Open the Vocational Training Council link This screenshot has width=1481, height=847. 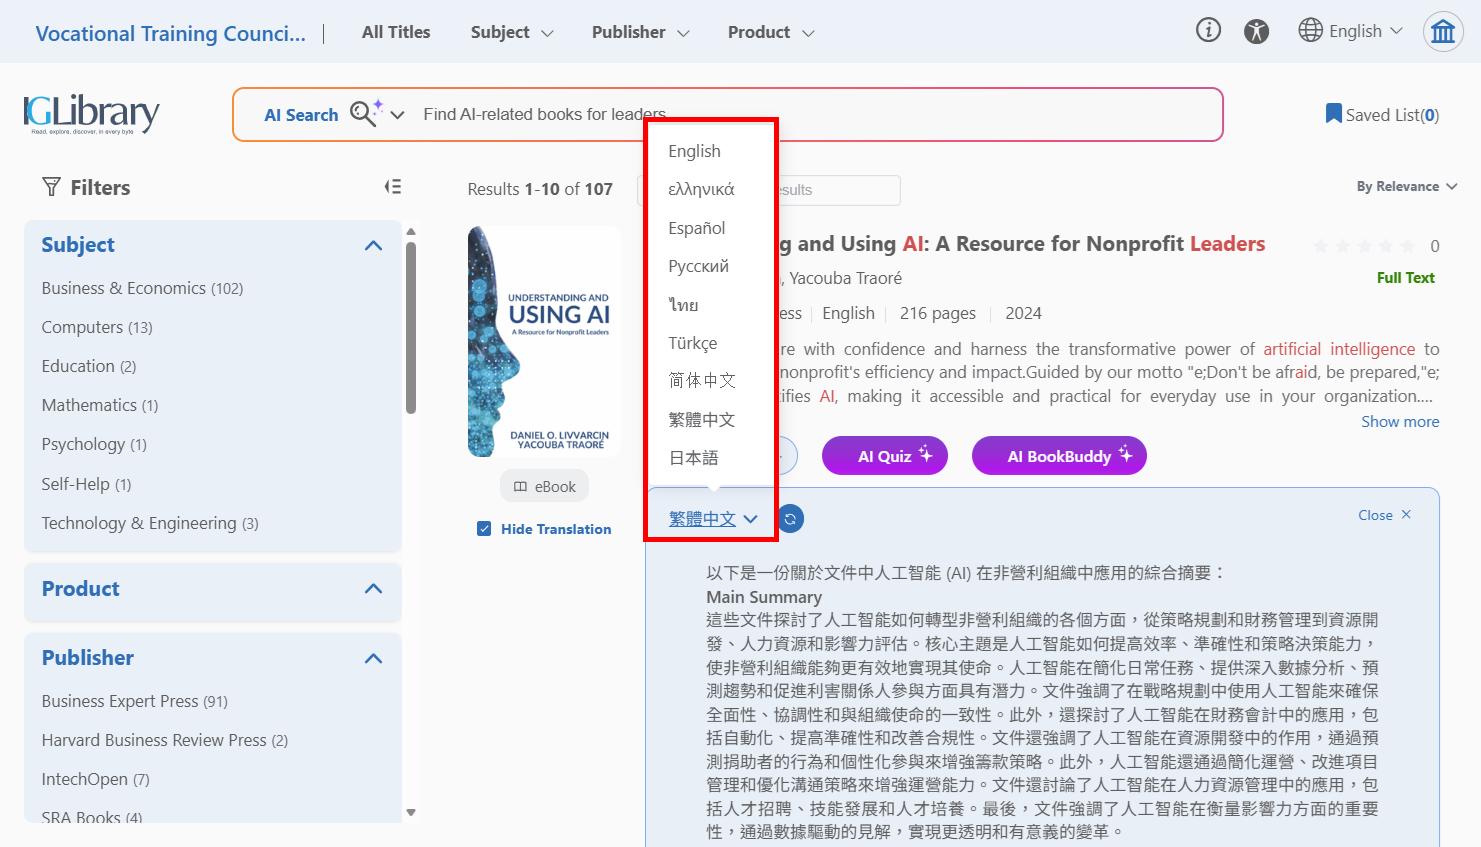pos(171,33)
